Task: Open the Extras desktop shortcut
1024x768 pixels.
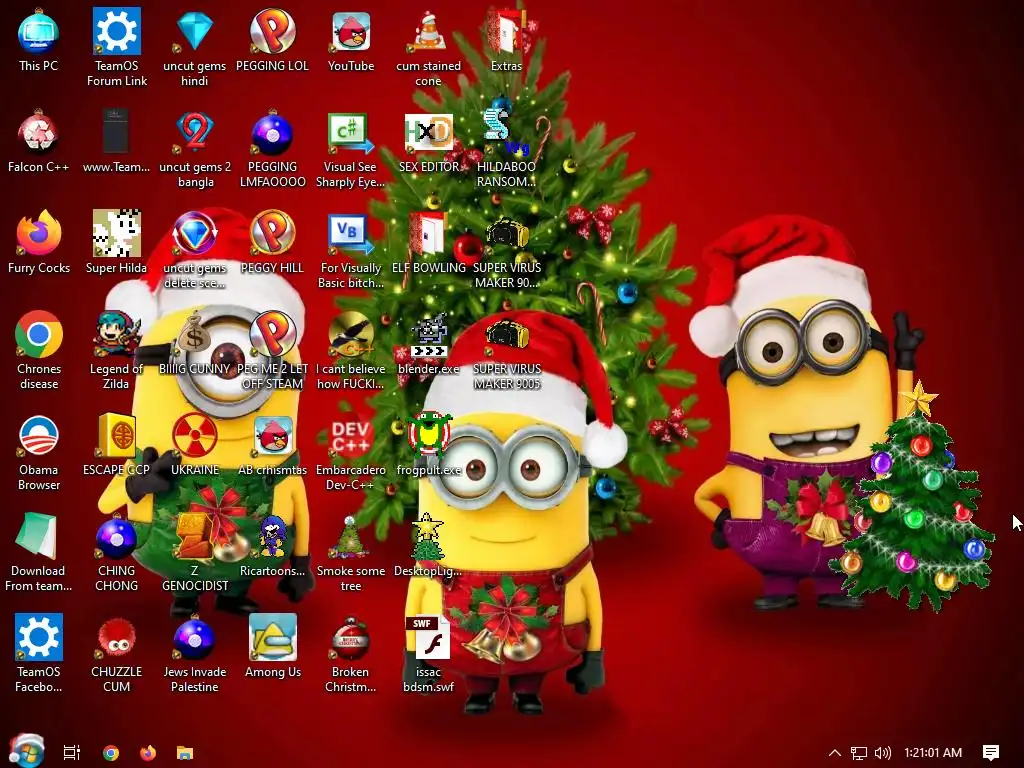Action: click(506, 40)
